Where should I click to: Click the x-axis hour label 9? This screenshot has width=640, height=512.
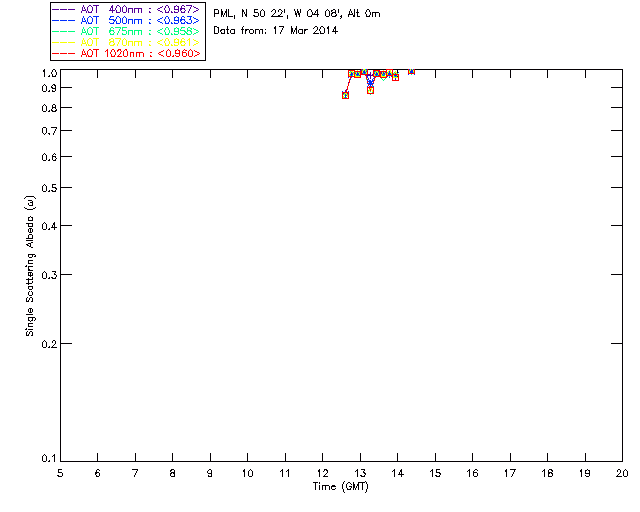coord(210,473)
